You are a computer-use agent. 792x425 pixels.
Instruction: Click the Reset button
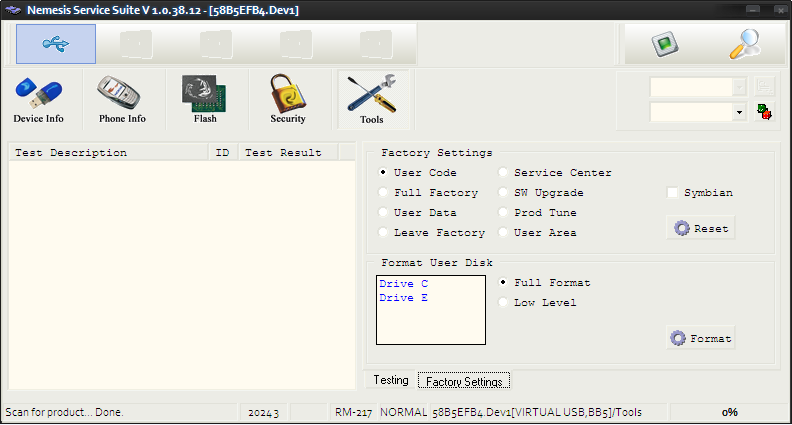[x=701, y=228]
